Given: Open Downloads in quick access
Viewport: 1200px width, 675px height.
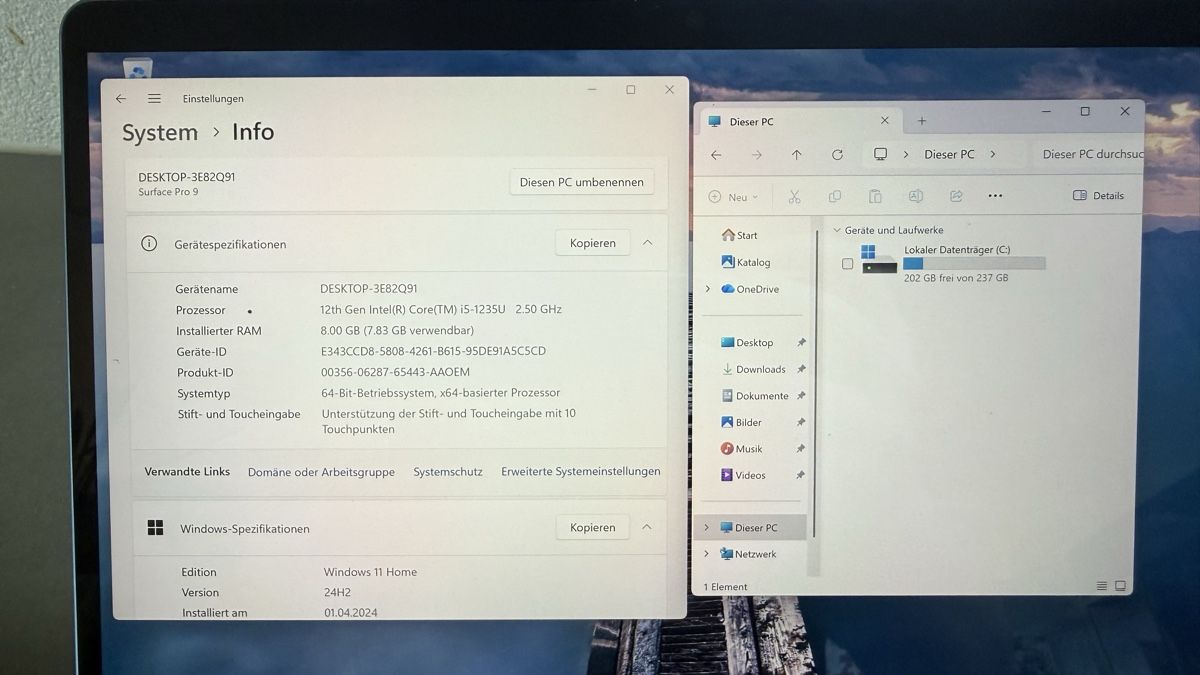Looking at the screenshot, I should pos(756,369).
